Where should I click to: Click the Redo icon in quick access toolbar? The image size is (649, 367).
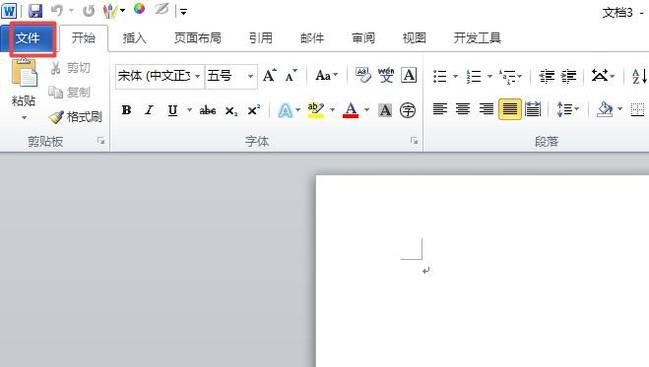[x=88, y=10]
